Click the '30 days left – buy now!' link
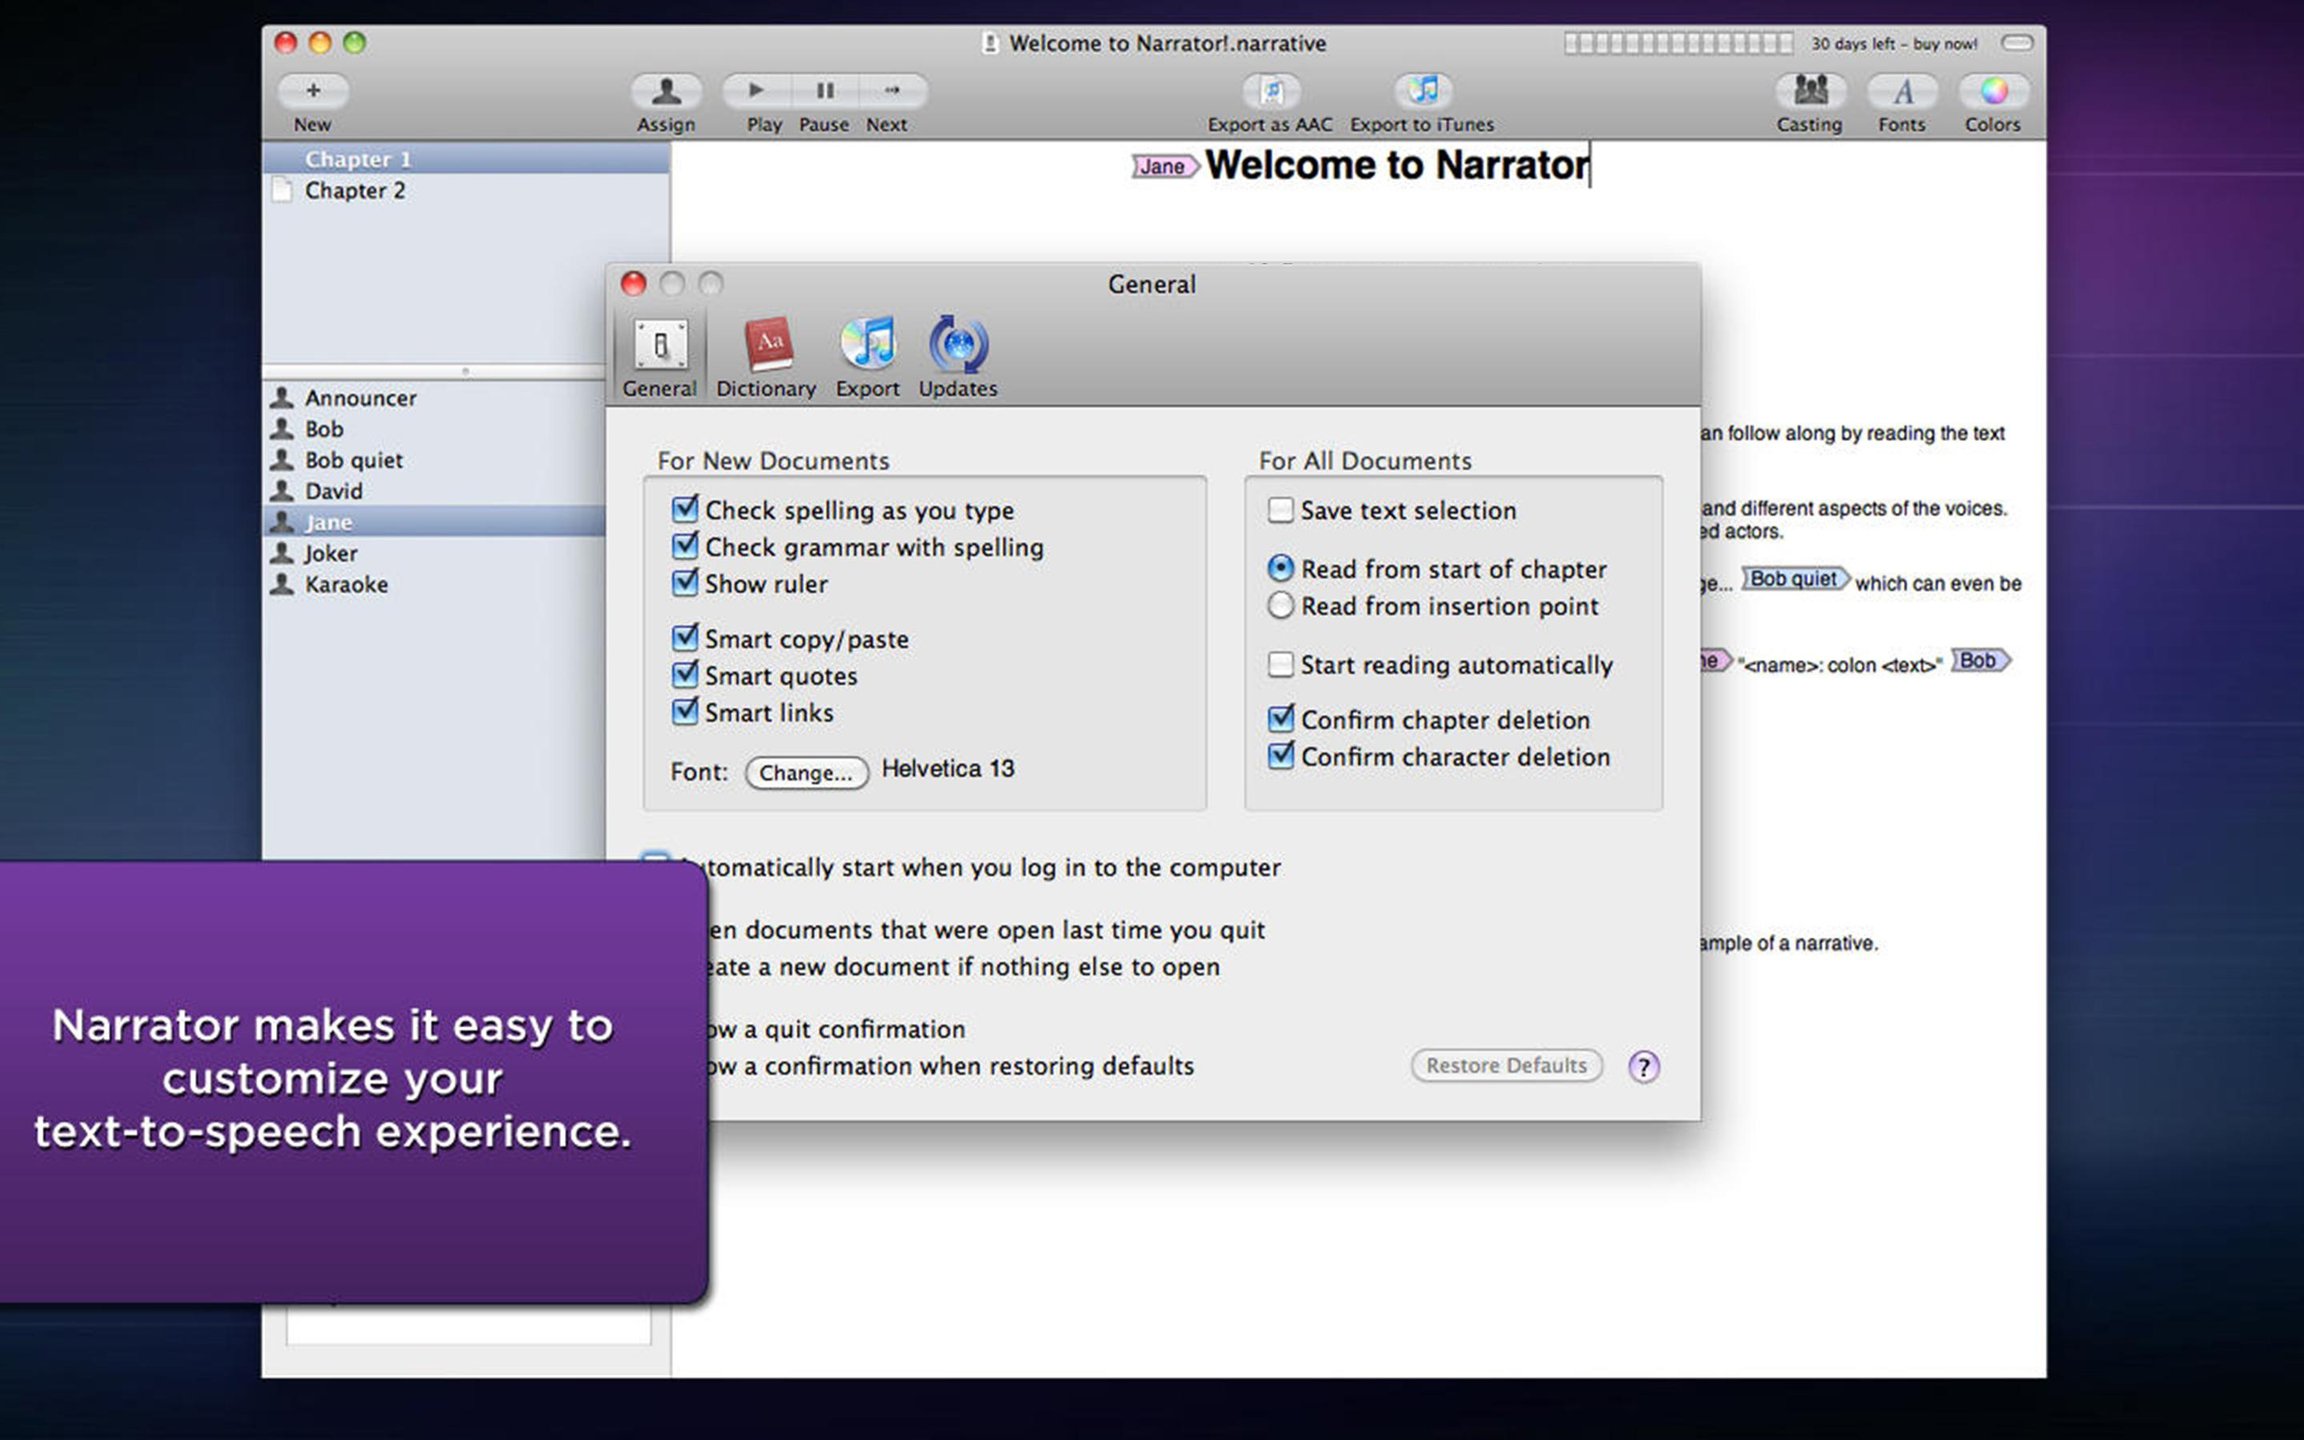Viewport: 2304px width, 1440px height. click(1894, 44)
